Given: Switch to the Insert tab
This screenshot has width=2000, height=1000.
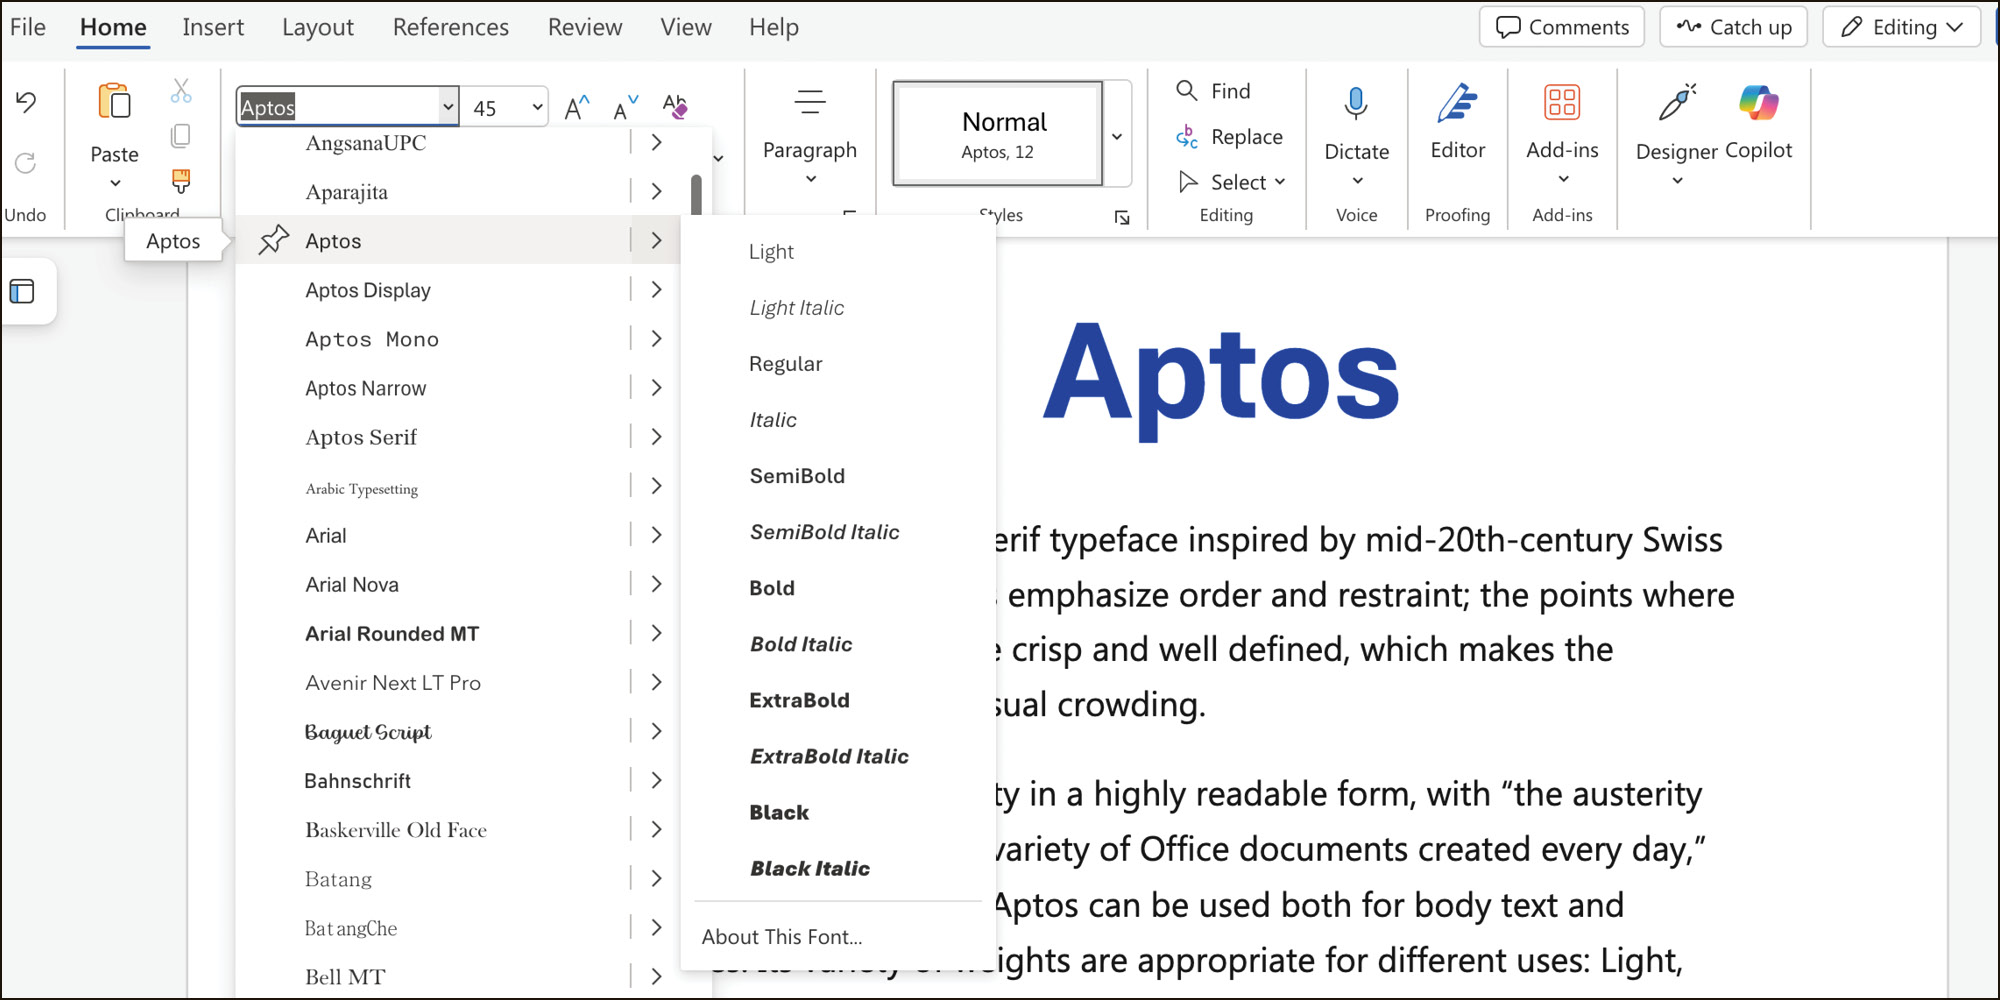Looking at the screenshot, I should coord(213,27).
